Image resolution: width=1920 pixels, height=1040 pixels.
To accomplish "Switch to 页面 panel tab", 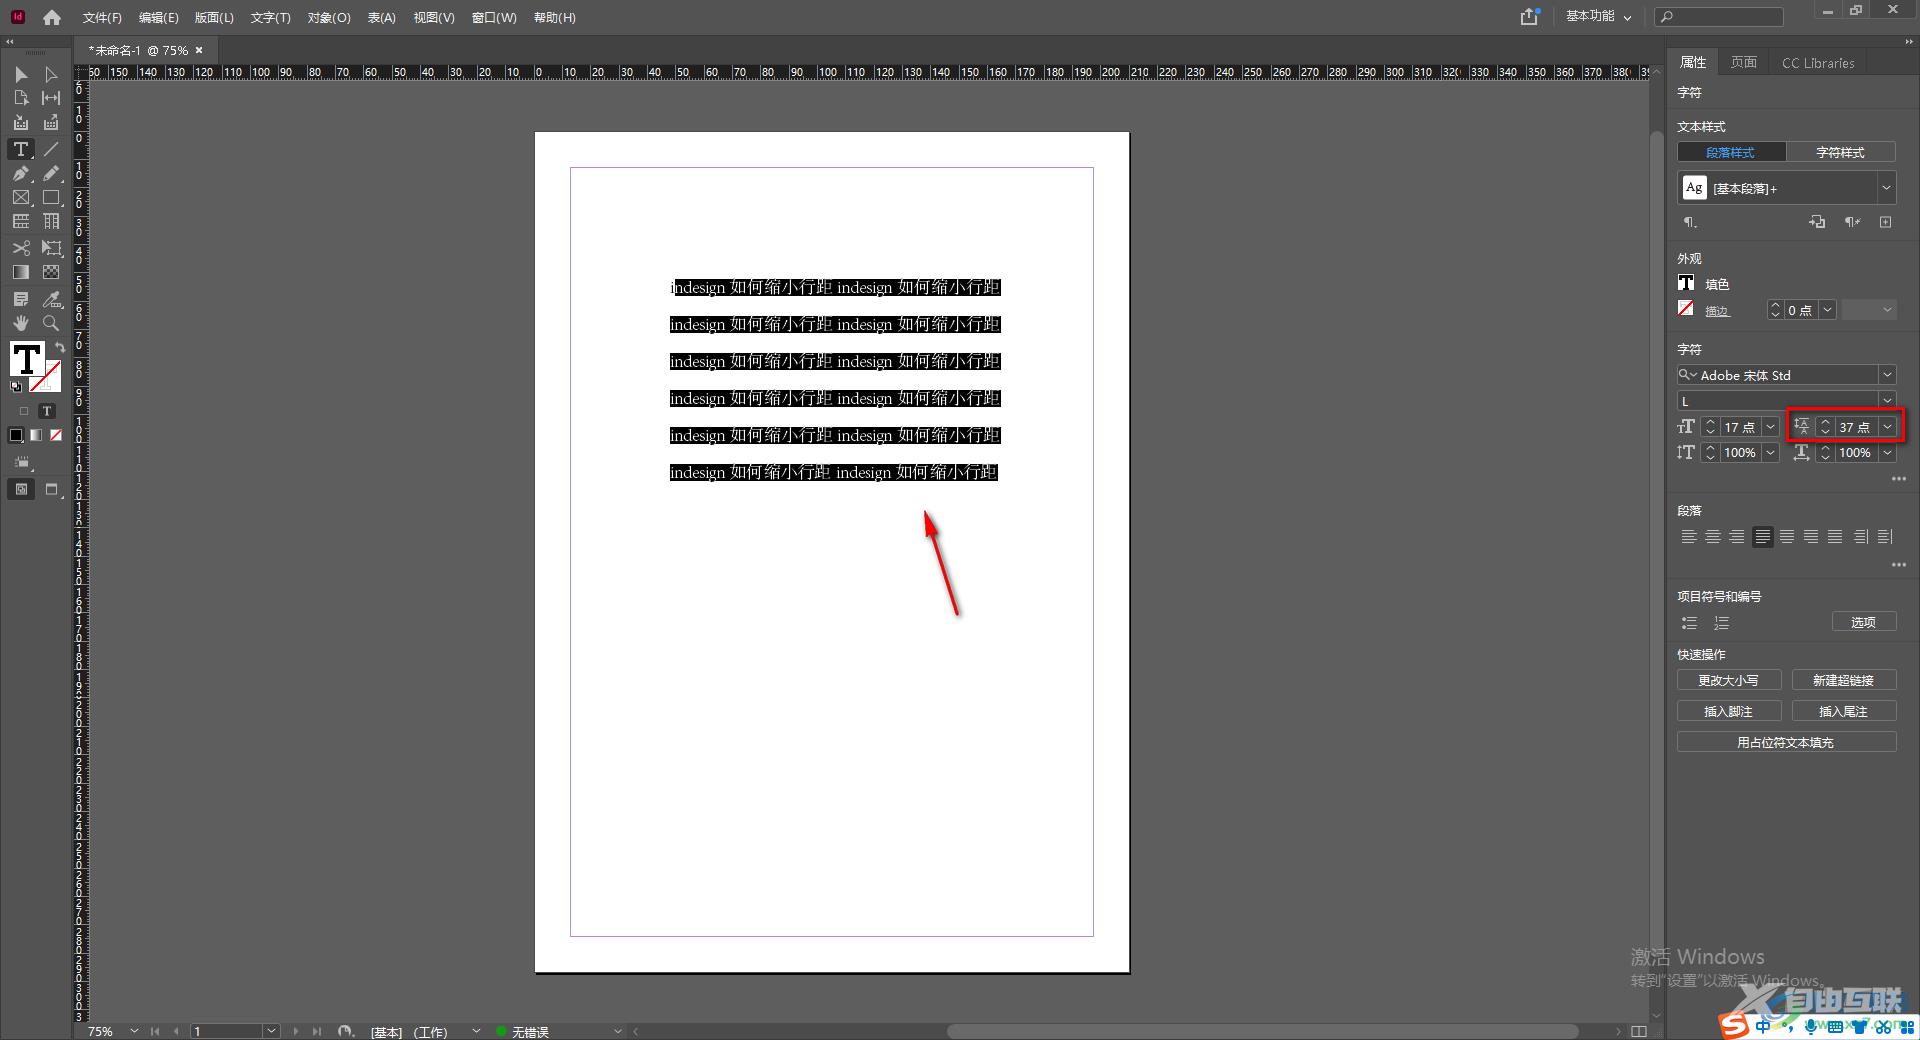I will click(1744, 62).
